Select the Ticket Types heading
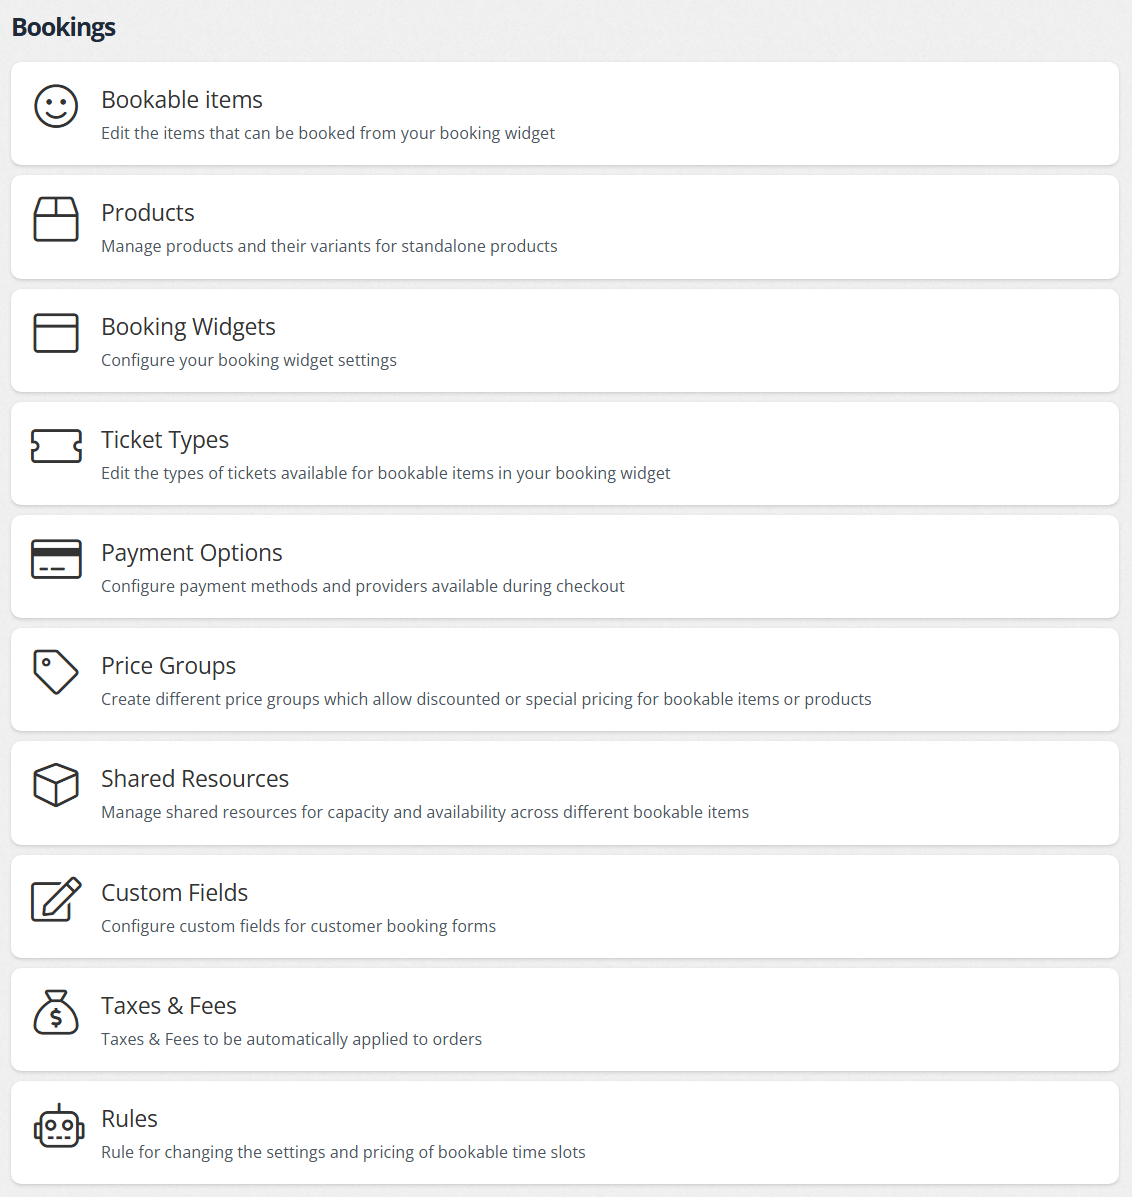 pyautogui.click(x=165, y=440)
